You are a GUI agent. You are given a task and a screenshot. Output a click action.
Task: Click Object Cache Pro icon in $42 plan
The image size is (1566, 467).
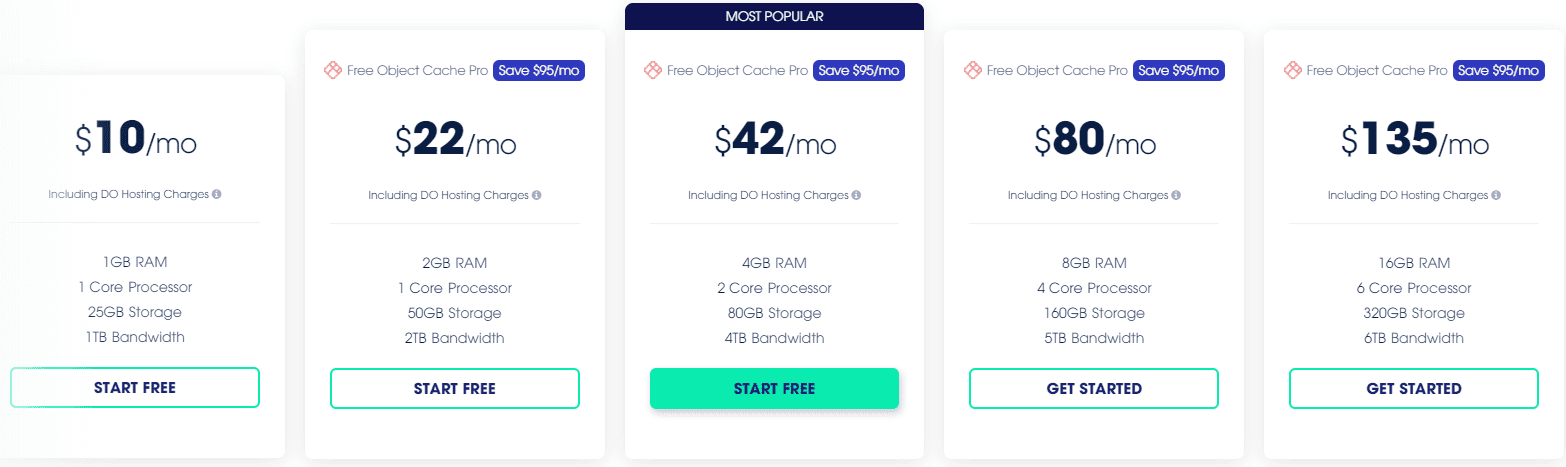[x=653, y=70]
